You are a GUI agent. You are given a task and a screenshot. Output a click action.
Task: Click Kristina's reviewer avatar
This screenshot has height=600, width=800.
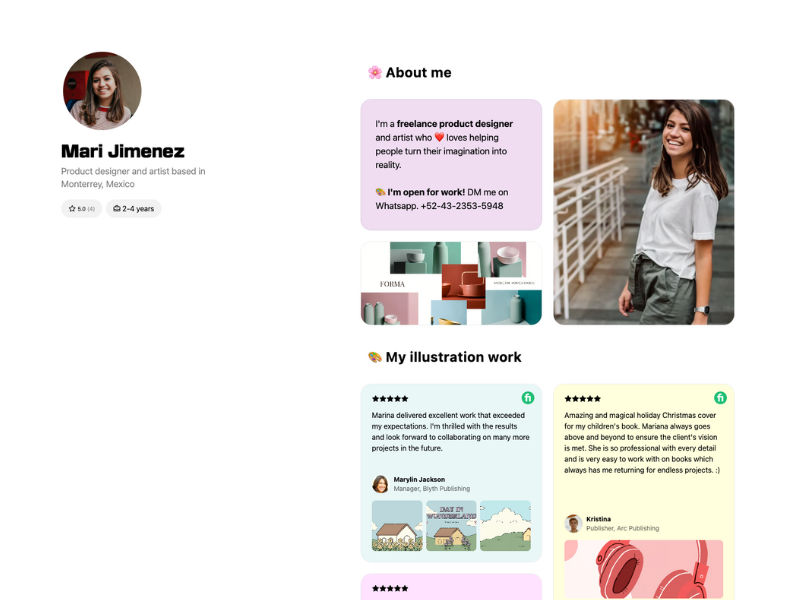(x=573, y=523)
